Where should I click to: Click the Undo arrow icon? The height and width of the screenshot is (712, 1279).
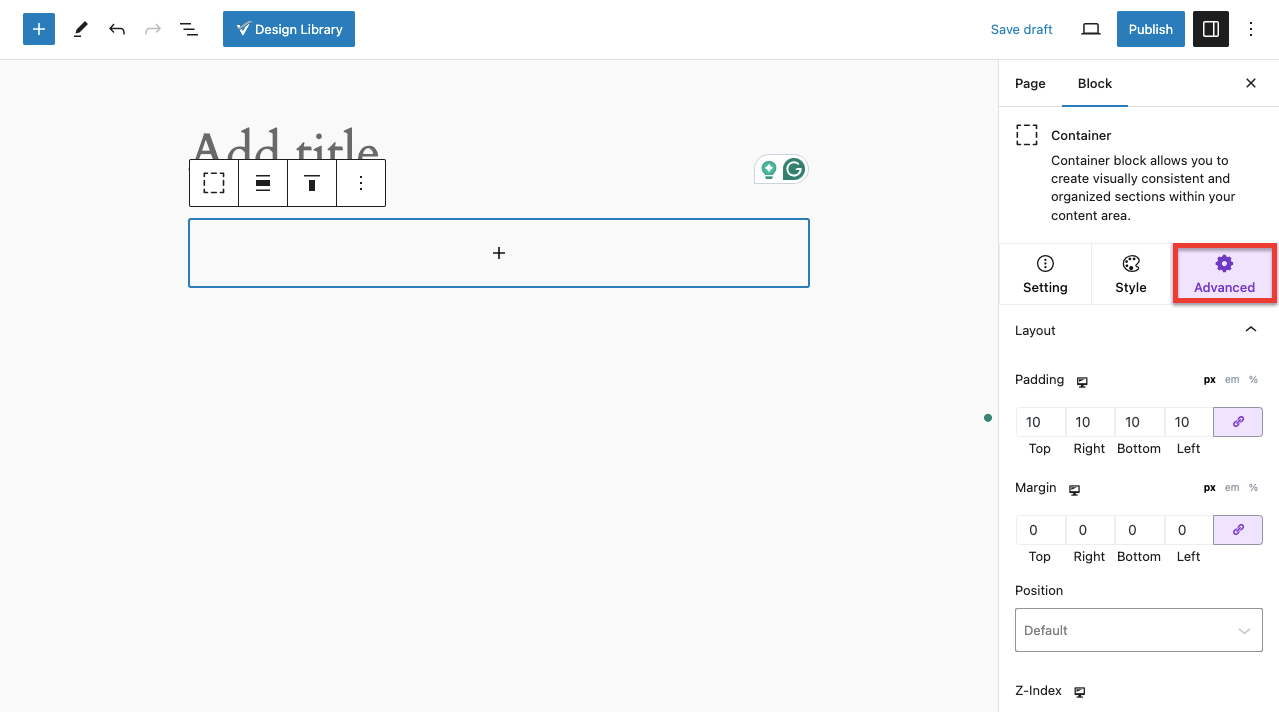coord(117,29)
